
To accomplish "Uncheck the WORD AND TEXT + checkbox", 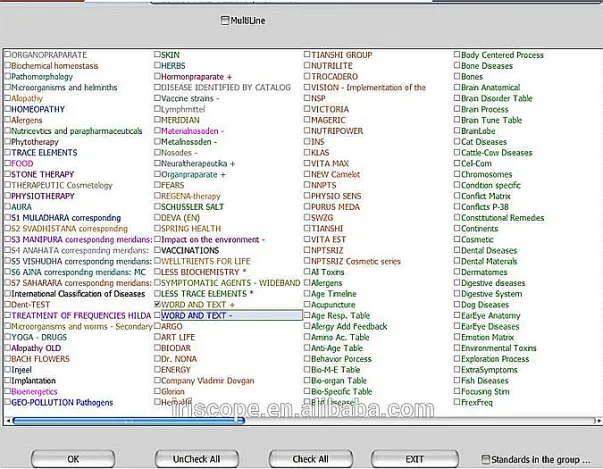I will [x=157, y=304].
